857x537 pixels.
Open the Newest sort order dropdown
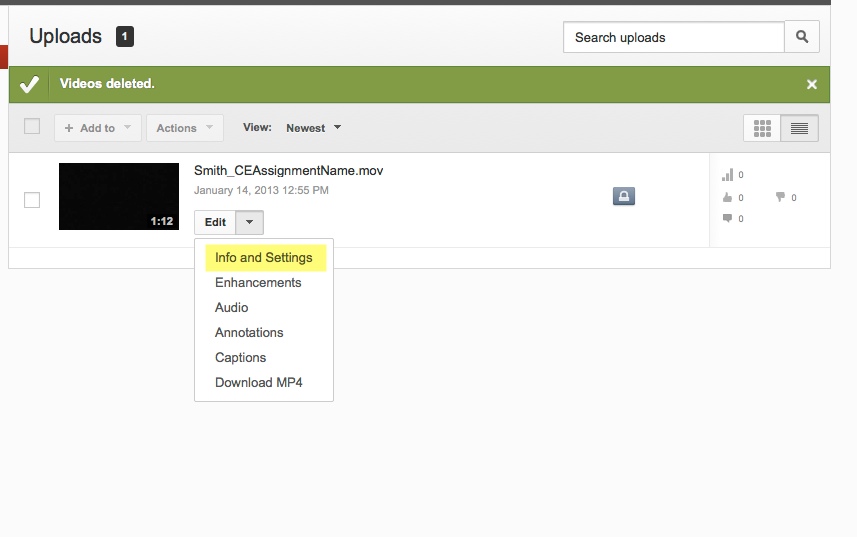click(313, 128)
